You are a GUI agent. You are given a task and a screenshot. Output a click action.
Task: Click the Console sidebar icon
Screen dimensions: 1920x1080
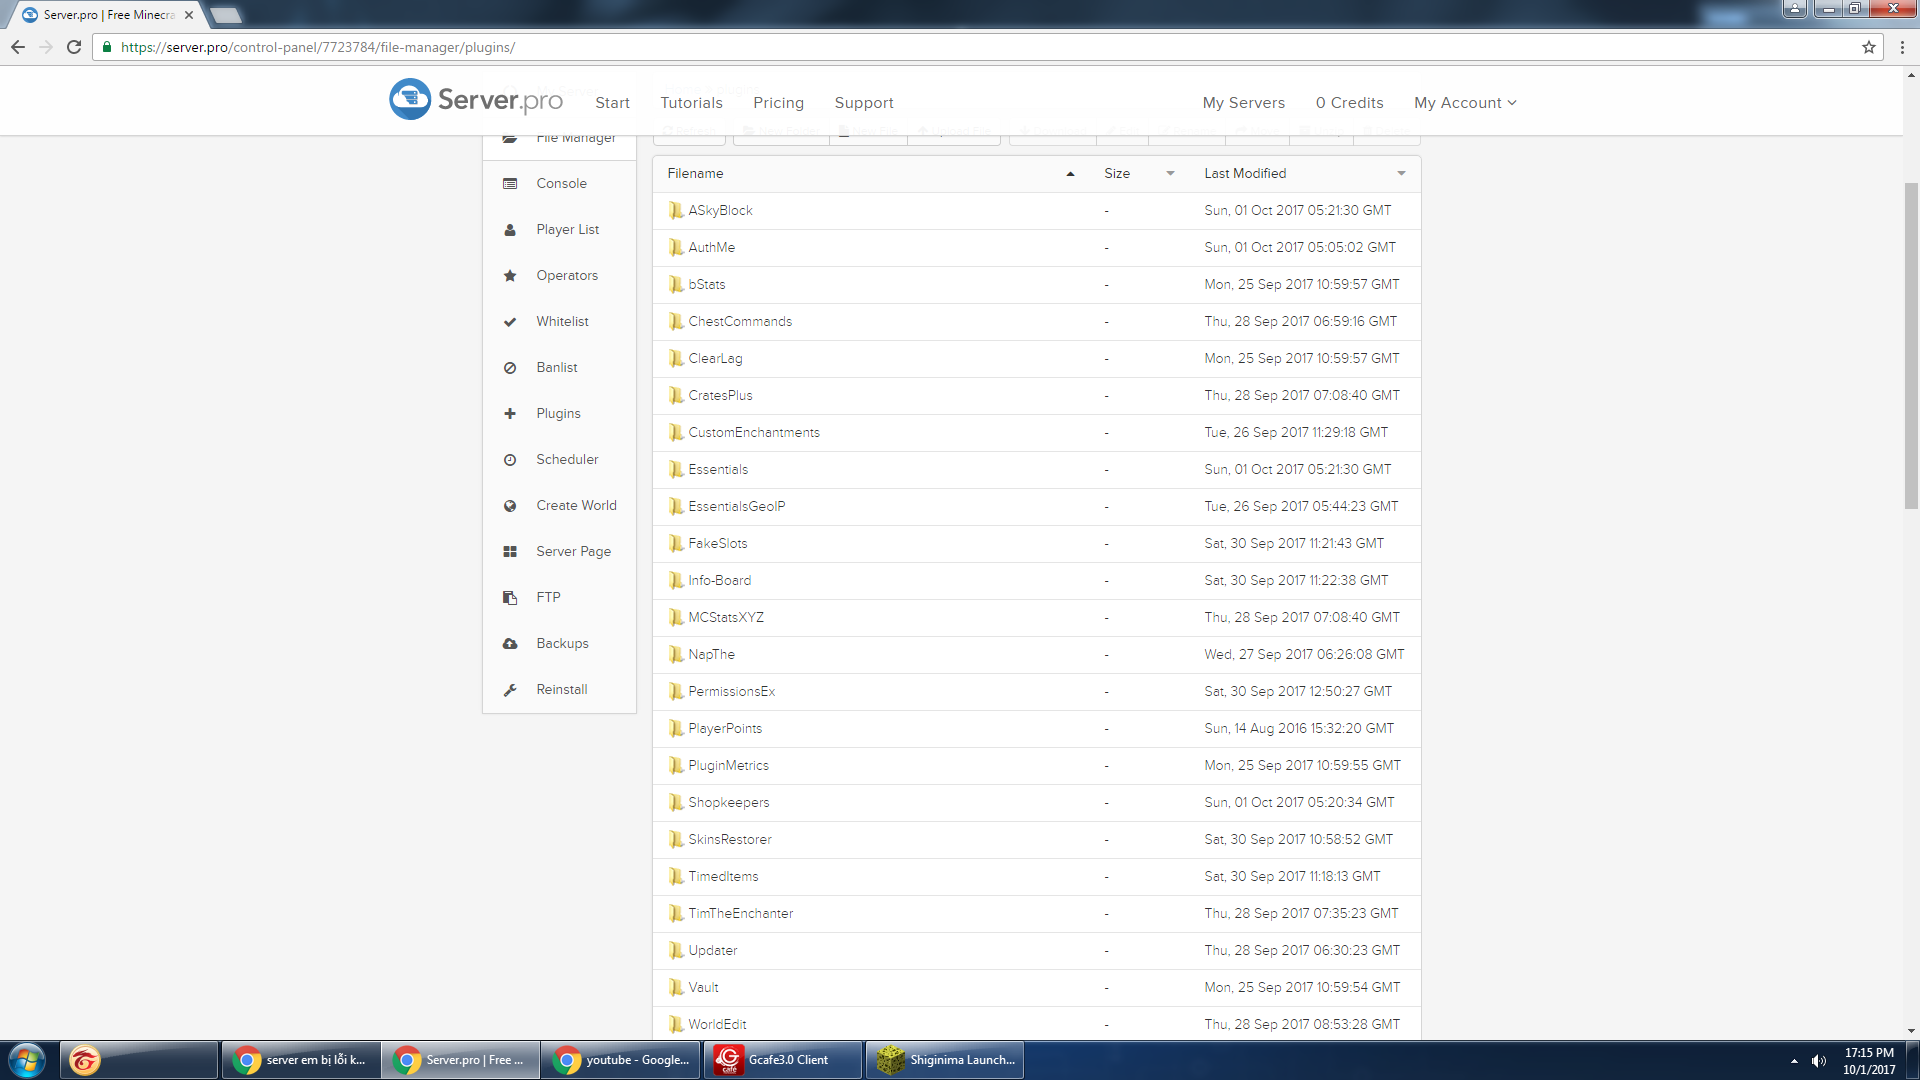pos(510,184)
